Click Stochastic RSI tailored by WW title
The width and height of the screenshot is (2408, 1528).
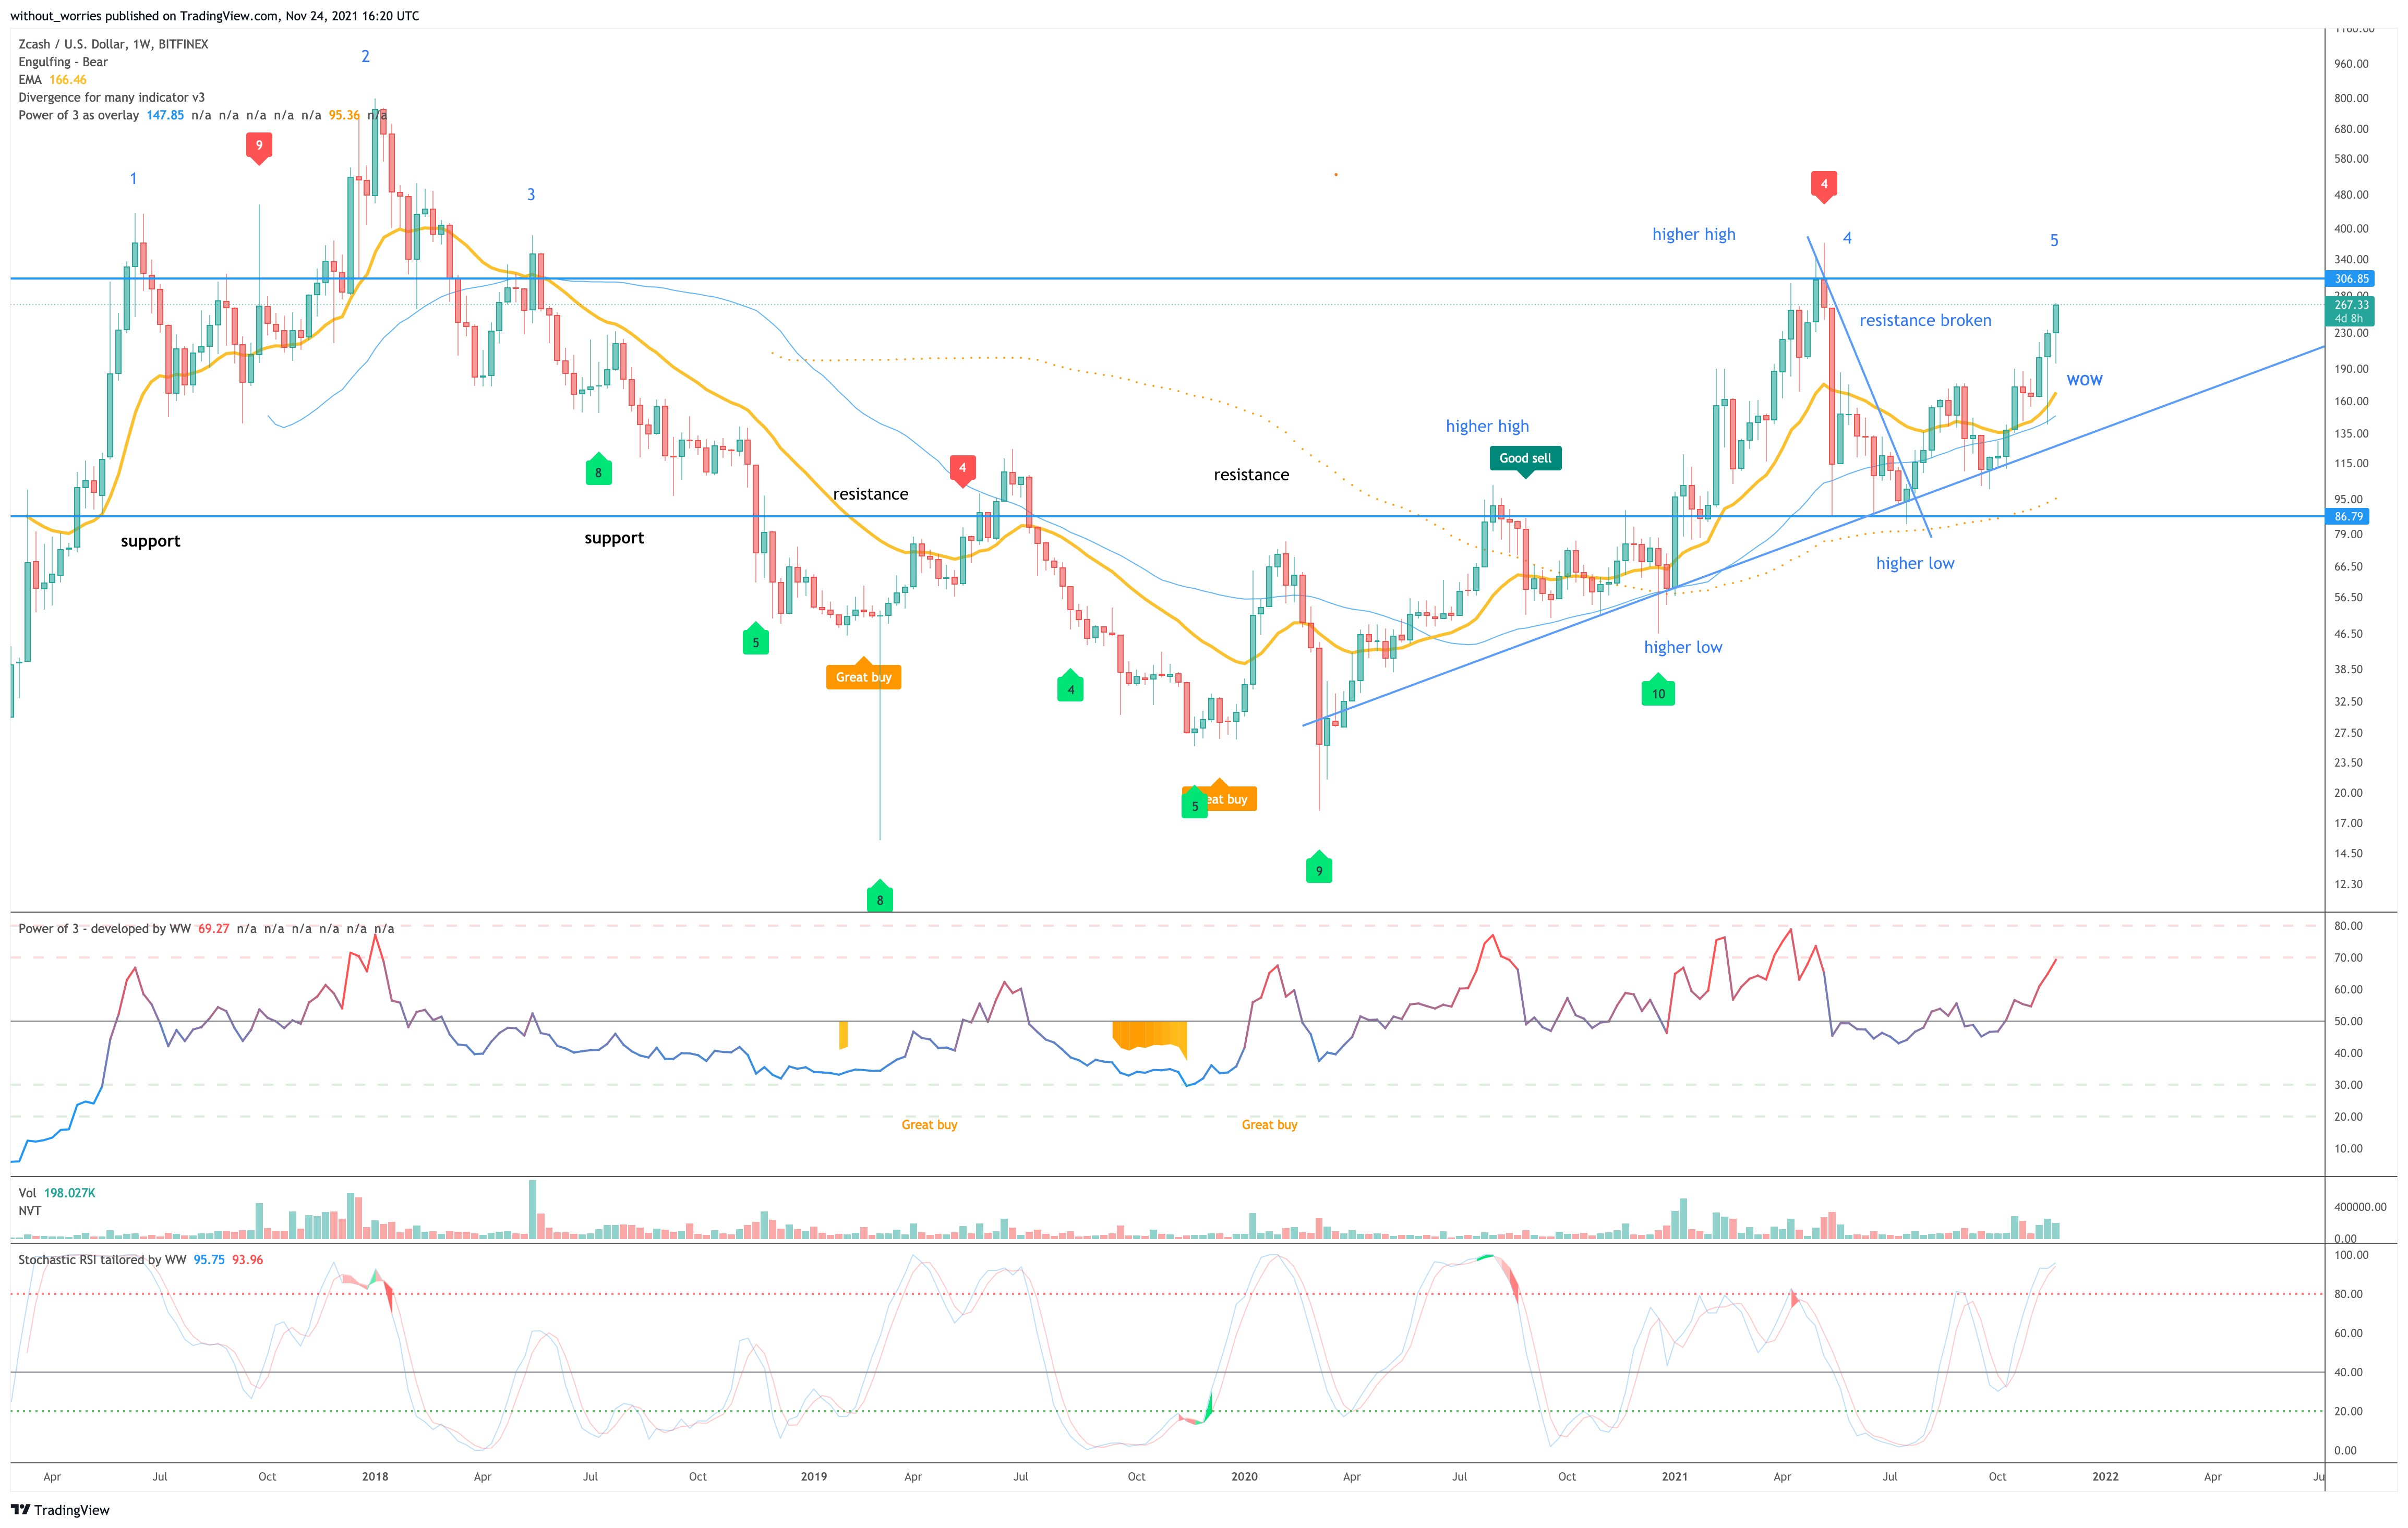(102, 1260)
